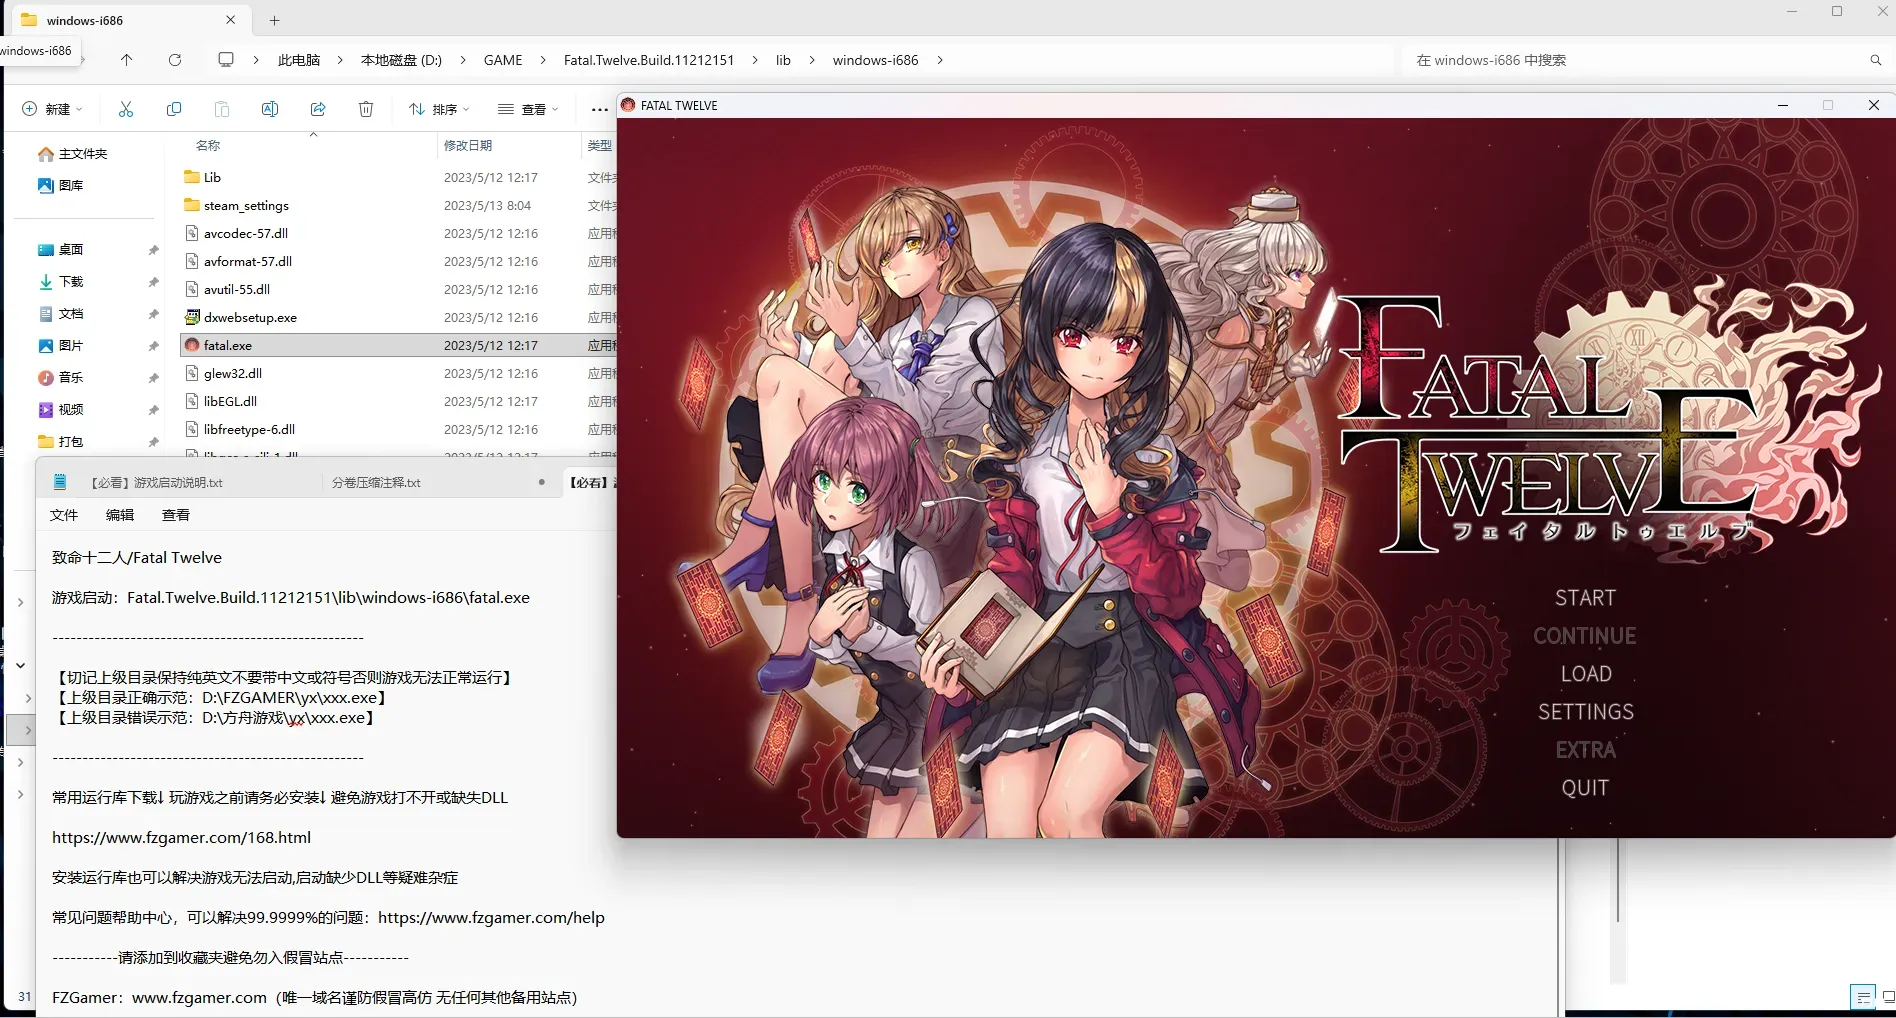Image resolution: width=1896 pixels, height=1018 pixels.
Task: Open 桌面 (Desktop) in sidebar
Action: pyautogui.click(x=60, y=250)
